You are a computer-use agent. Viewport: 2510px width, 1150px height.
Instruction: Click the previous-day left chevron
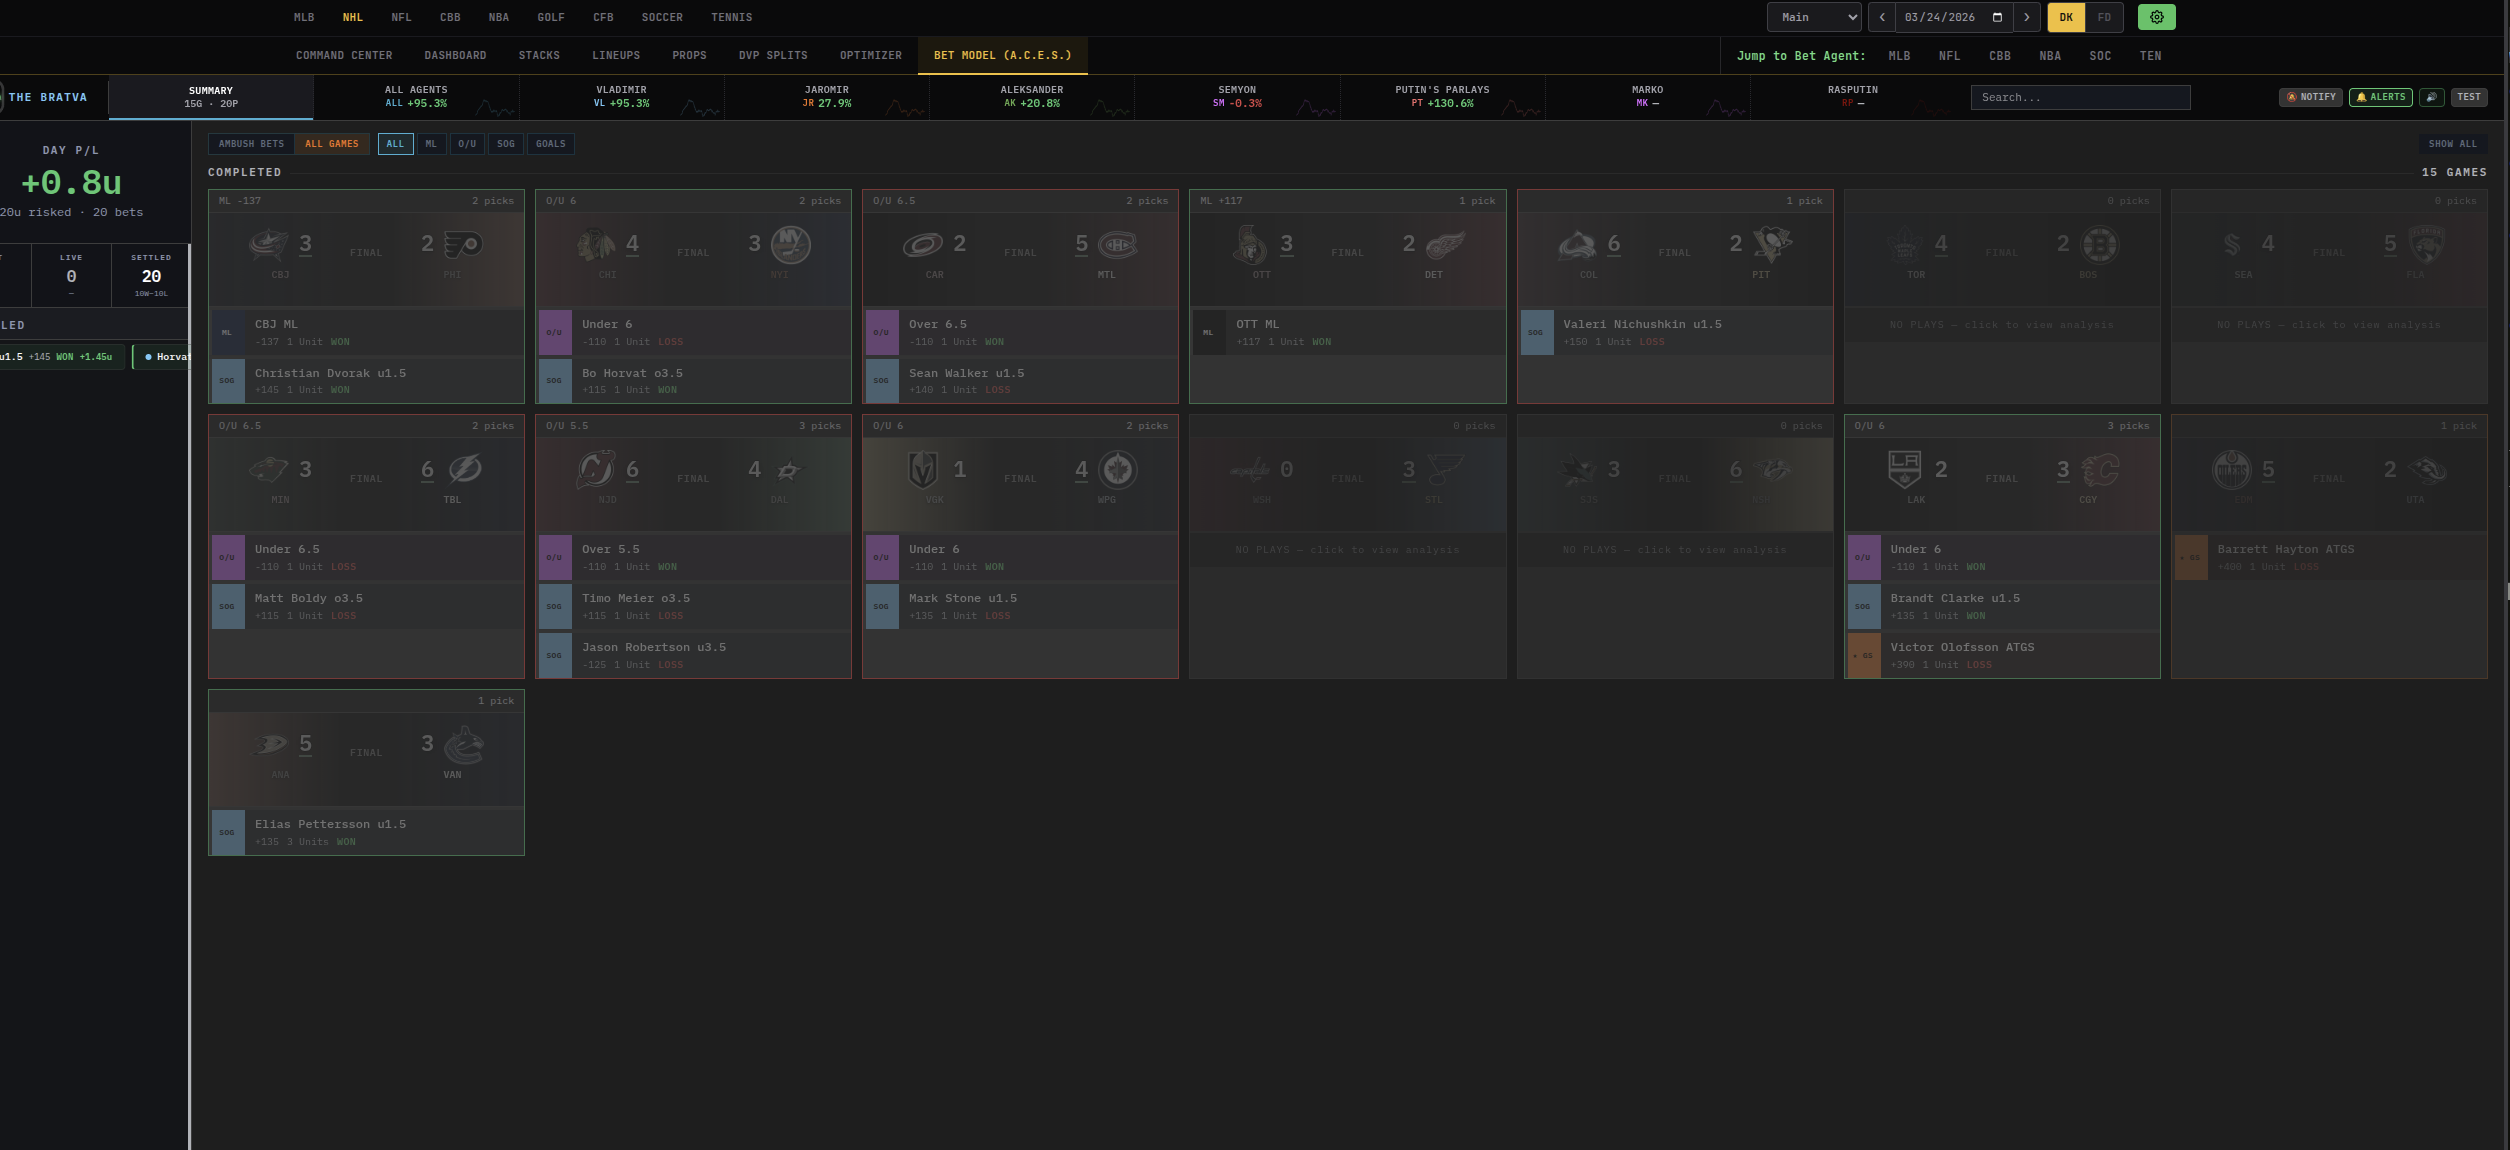pyautogui.click(x=1883, y=17)
